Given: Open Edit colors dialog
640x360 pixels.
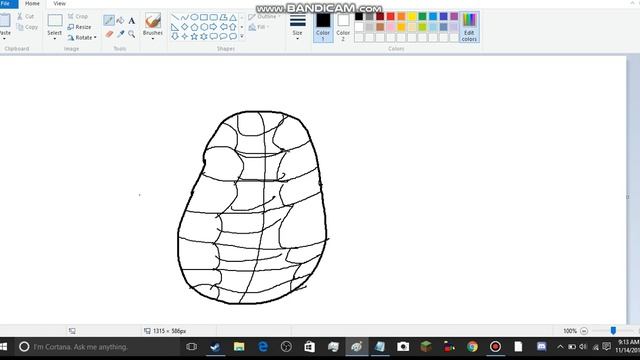Looking at the screenshot, I should click(469, 27).
